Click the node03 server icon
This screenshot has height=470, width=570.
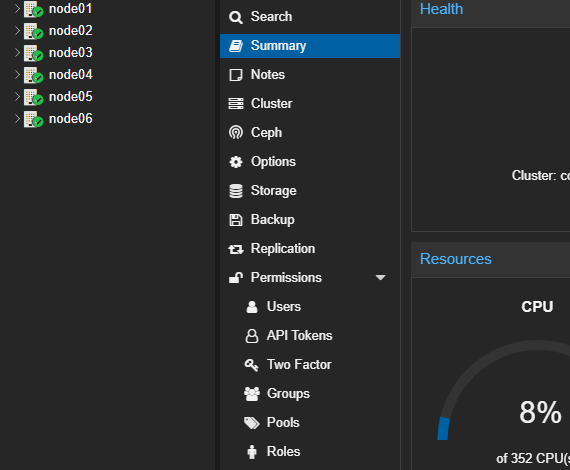click(33, 53)
